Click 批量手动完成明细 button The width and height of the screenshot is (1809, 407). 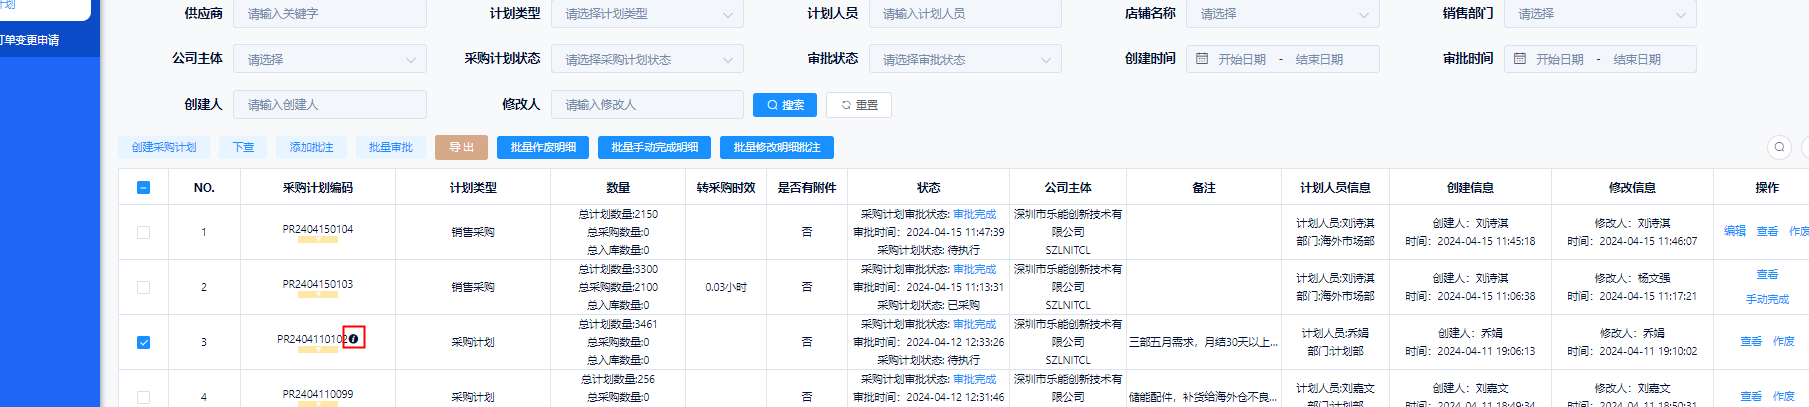pyautogui.click(x=654, y=148)
